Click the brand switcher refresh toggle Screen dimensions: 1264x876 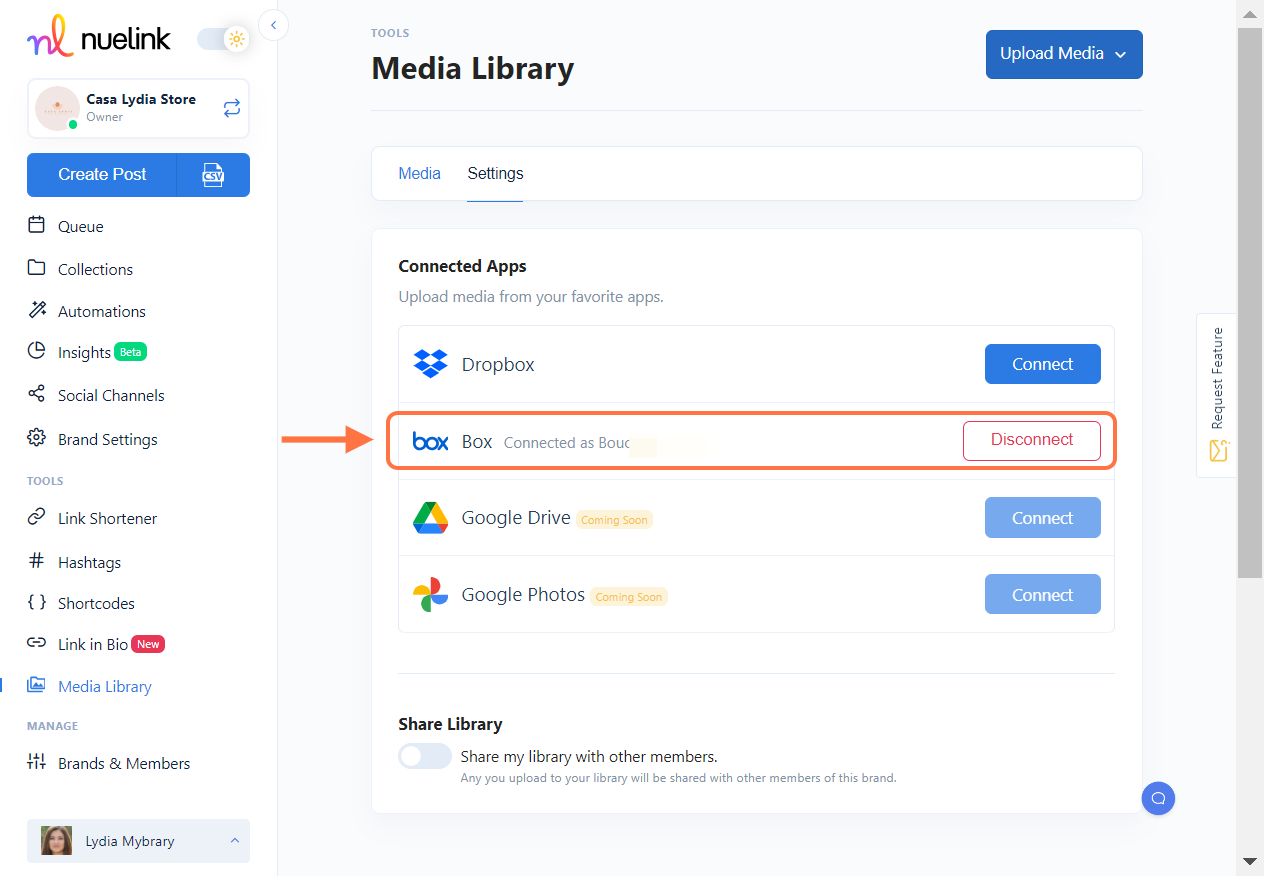click(x=231, y=107)
